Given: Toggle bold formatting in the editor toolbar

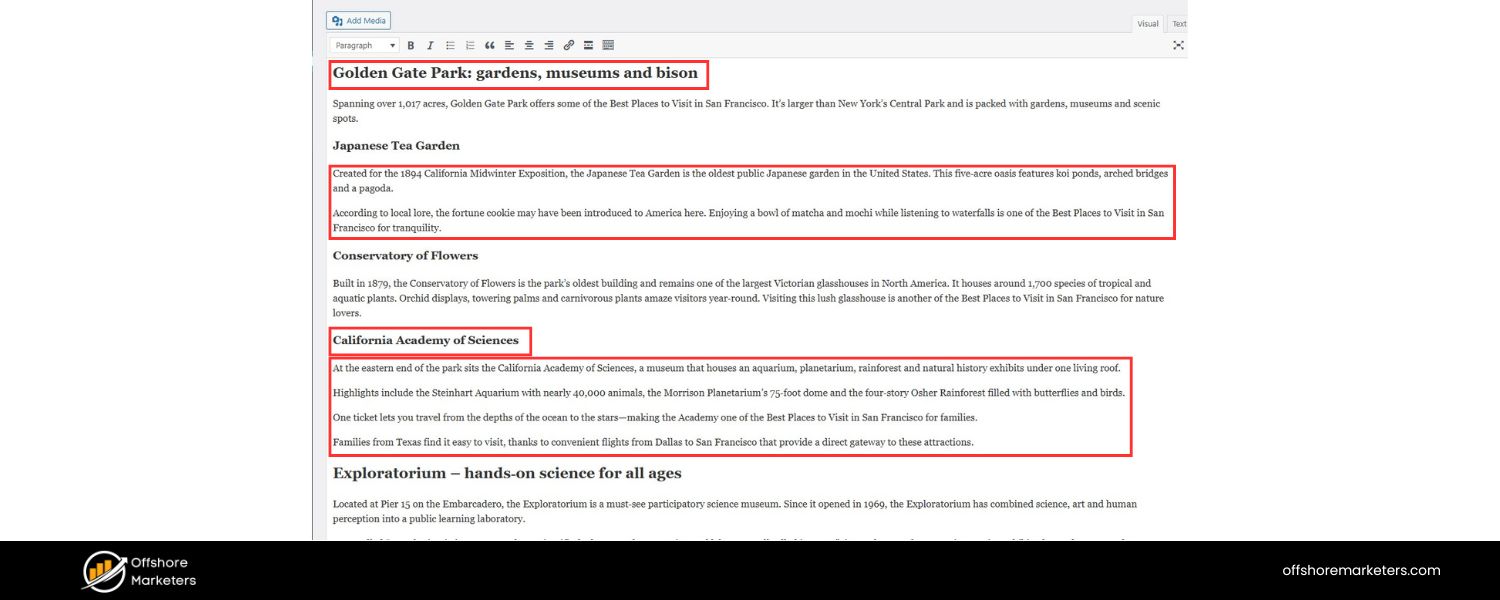Looking at the screenshot, I should [410, 45].
